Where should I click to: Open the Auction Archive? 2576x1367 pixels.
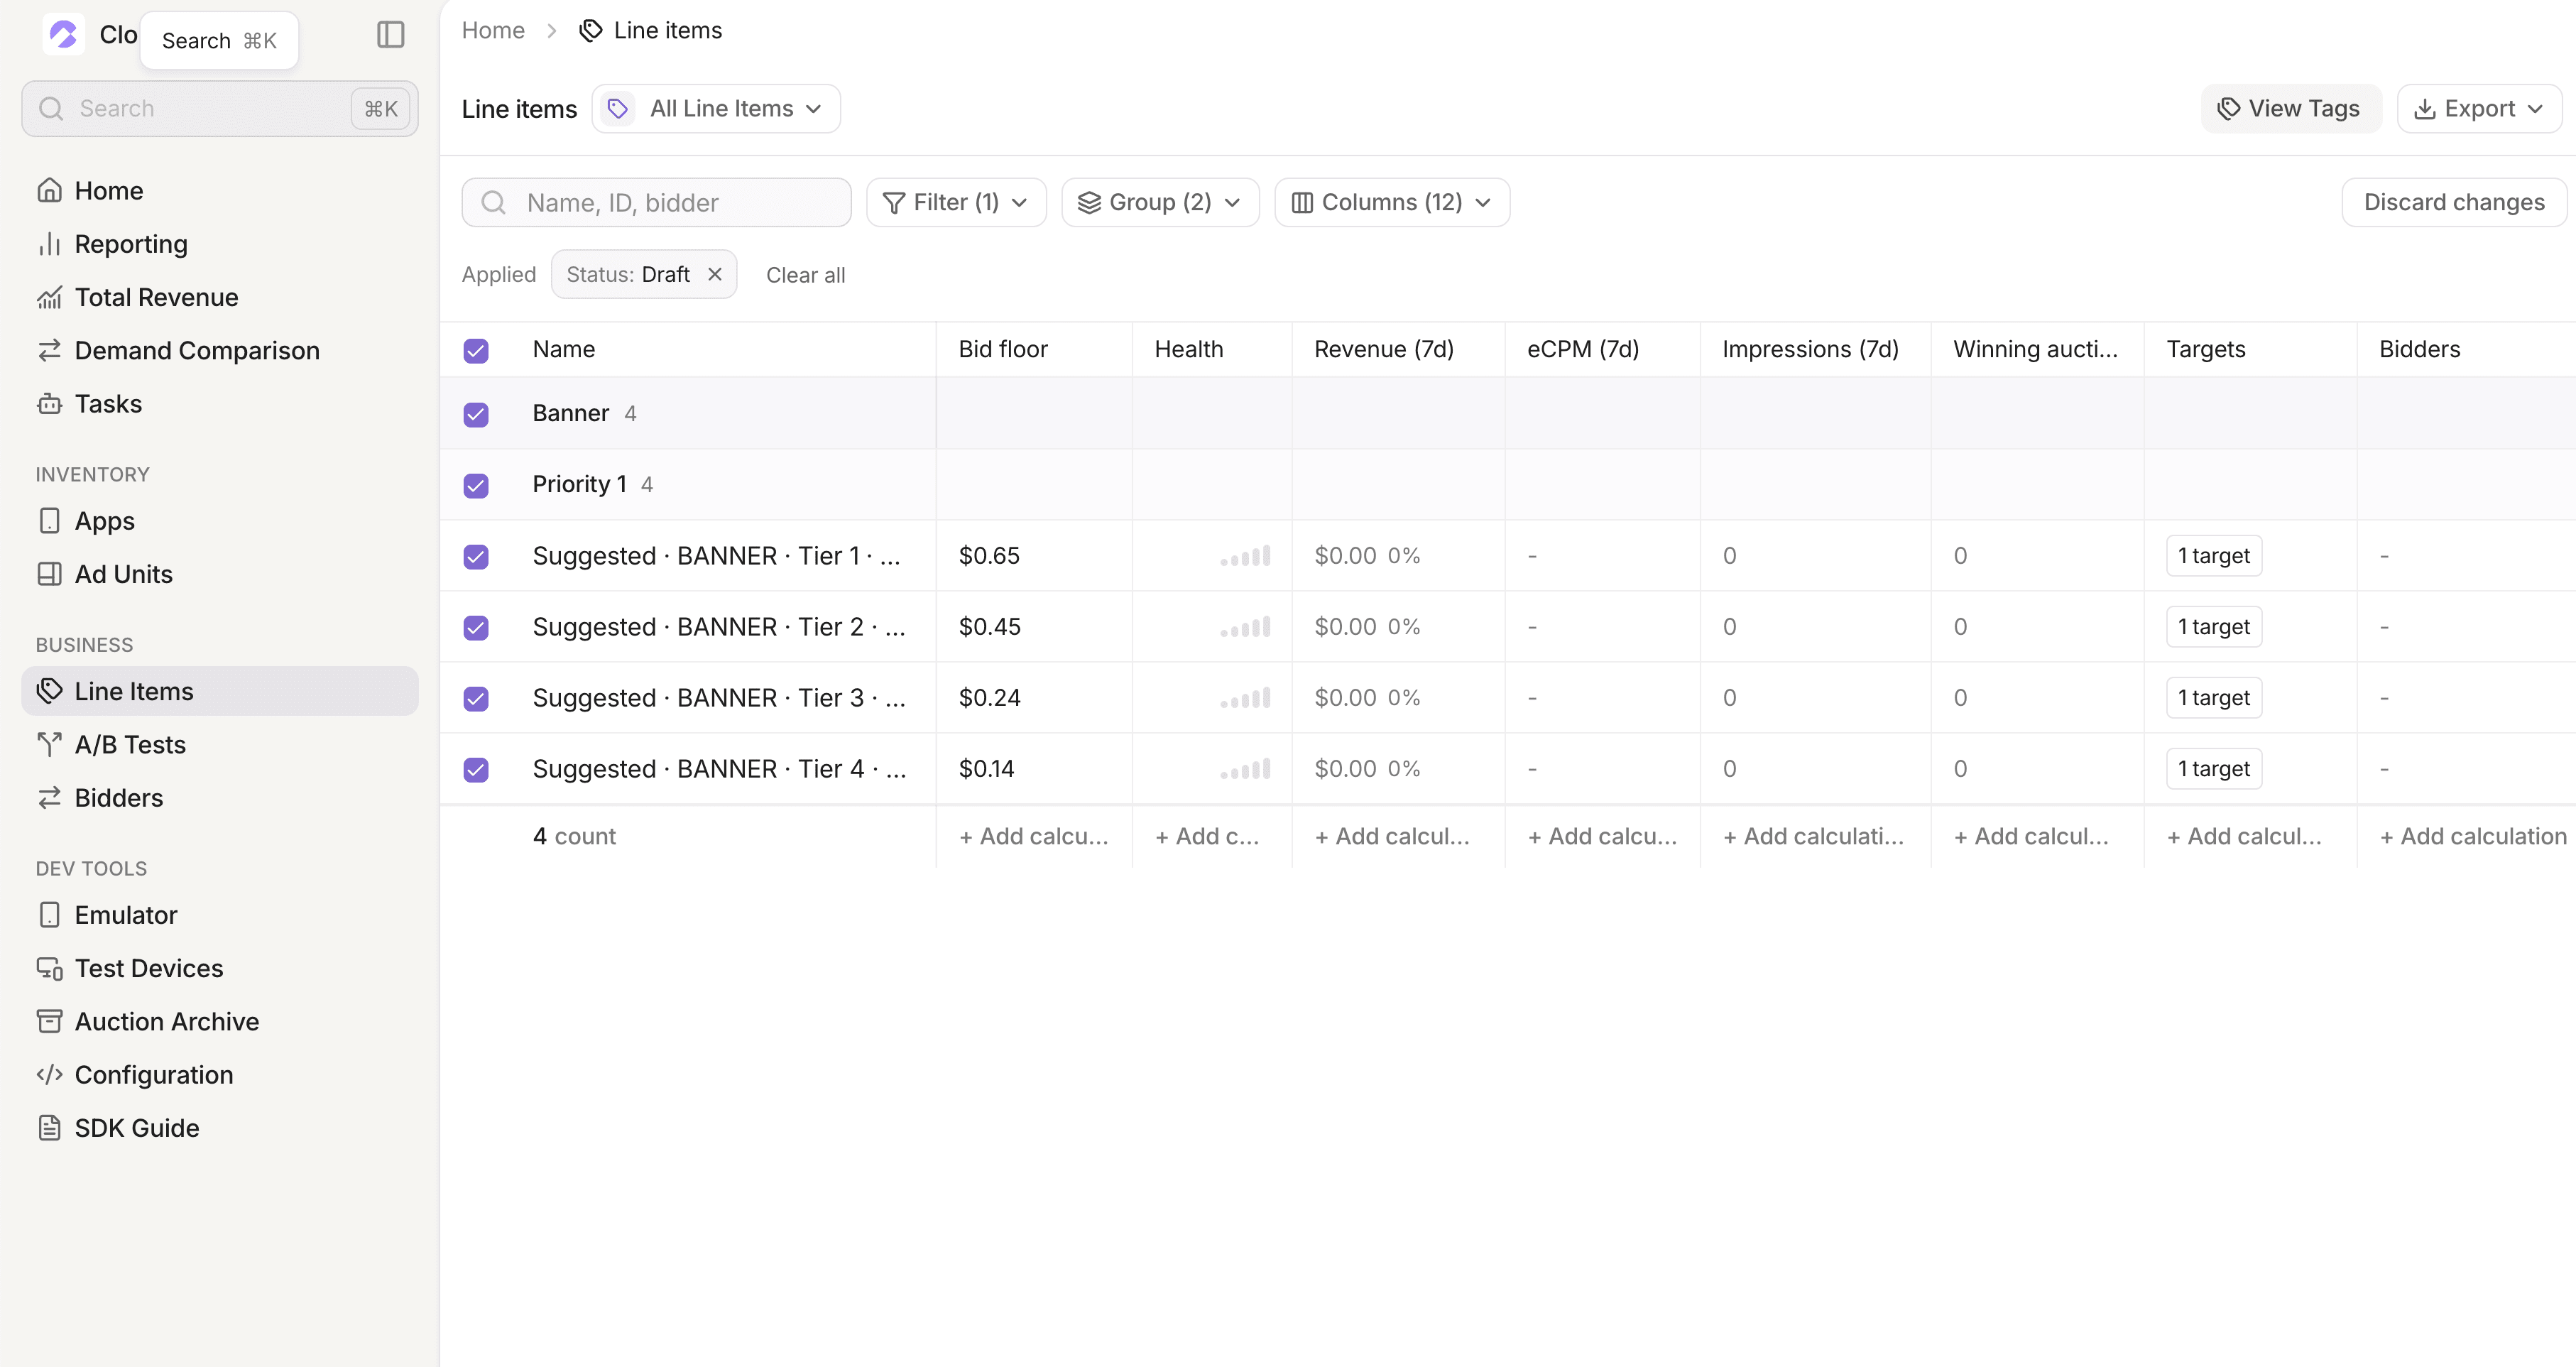(x=219, y=1021)
